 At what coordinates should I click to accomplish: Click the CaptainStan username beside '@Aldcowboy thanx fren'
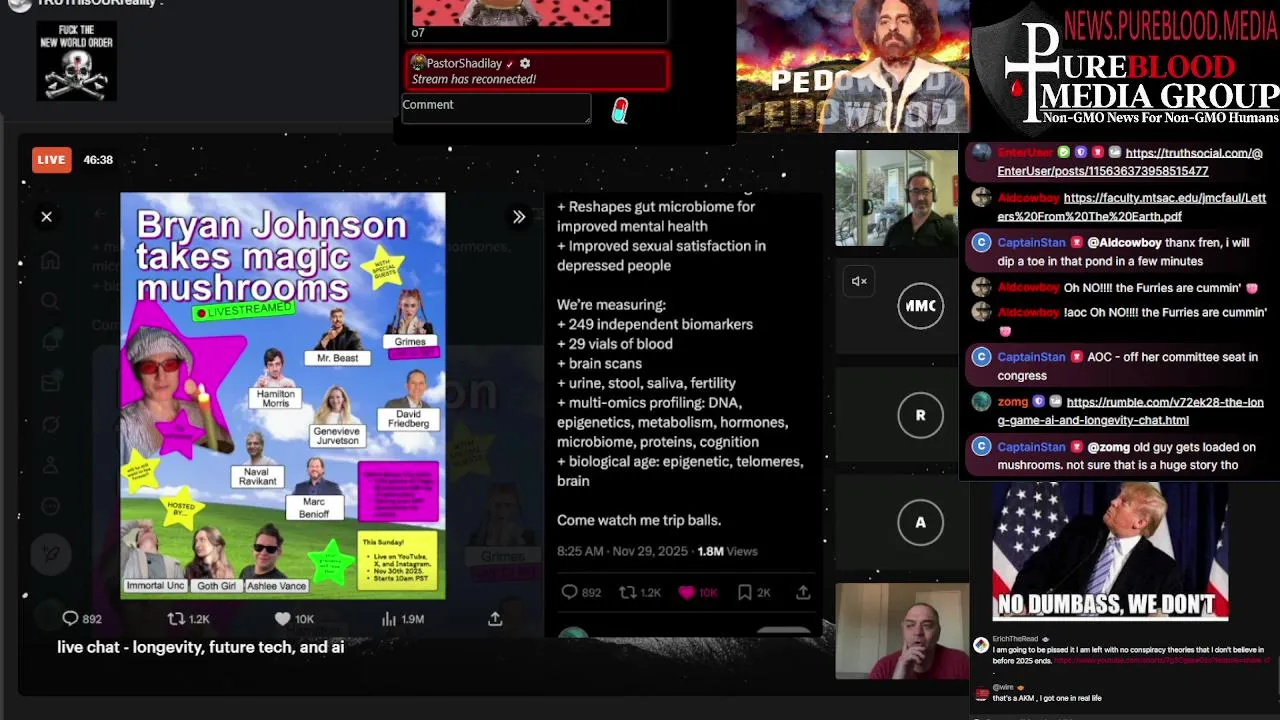pos(1031,243)
